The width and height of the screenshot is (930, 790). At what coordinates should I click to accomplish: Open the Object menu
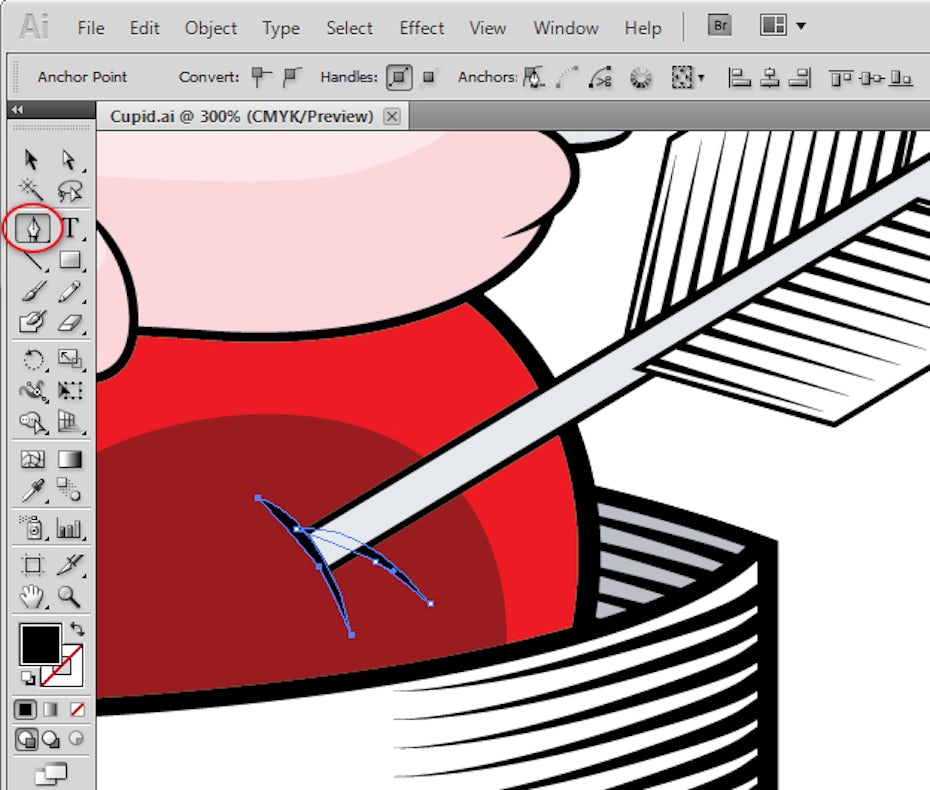coord(211,27)
